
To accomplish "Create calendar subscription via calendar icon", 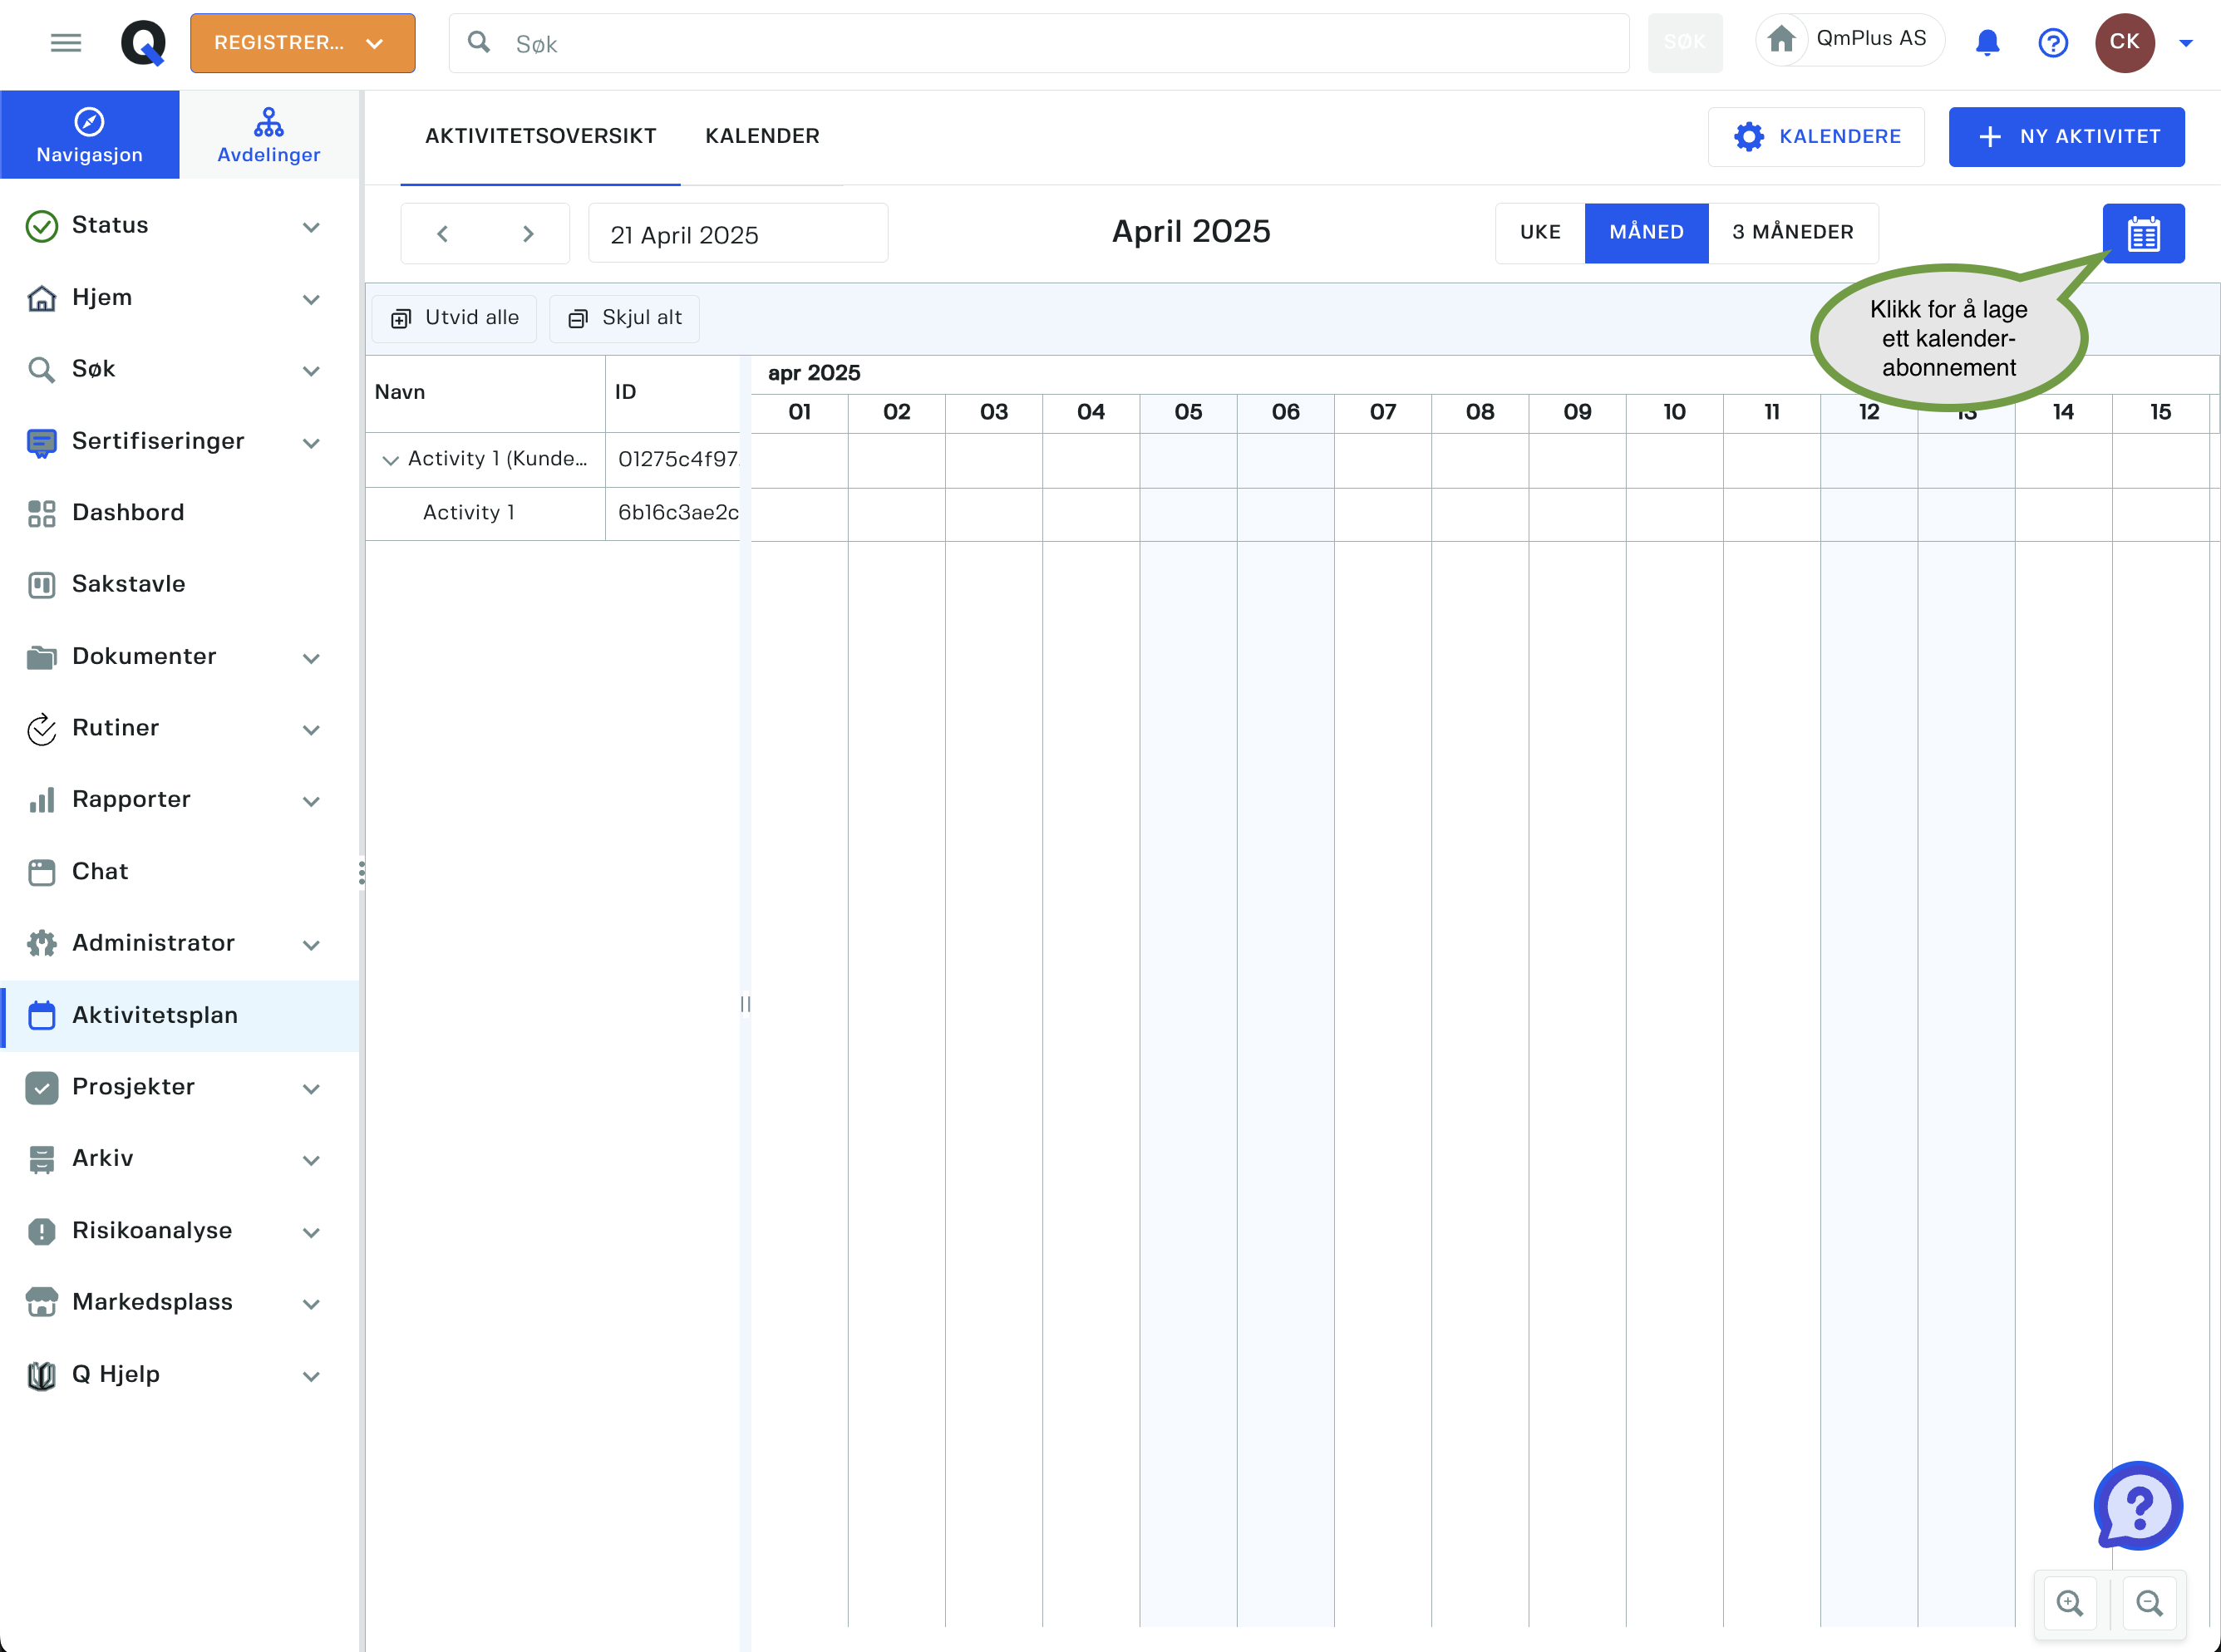I will 2143,233.
